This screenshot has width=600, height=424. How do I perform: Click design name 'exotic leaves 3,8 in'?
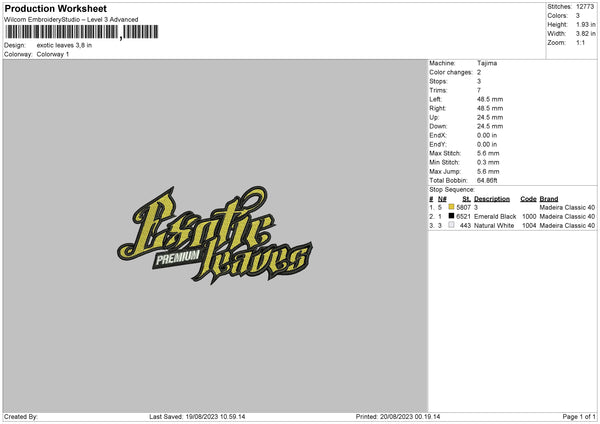click(64, 45)
